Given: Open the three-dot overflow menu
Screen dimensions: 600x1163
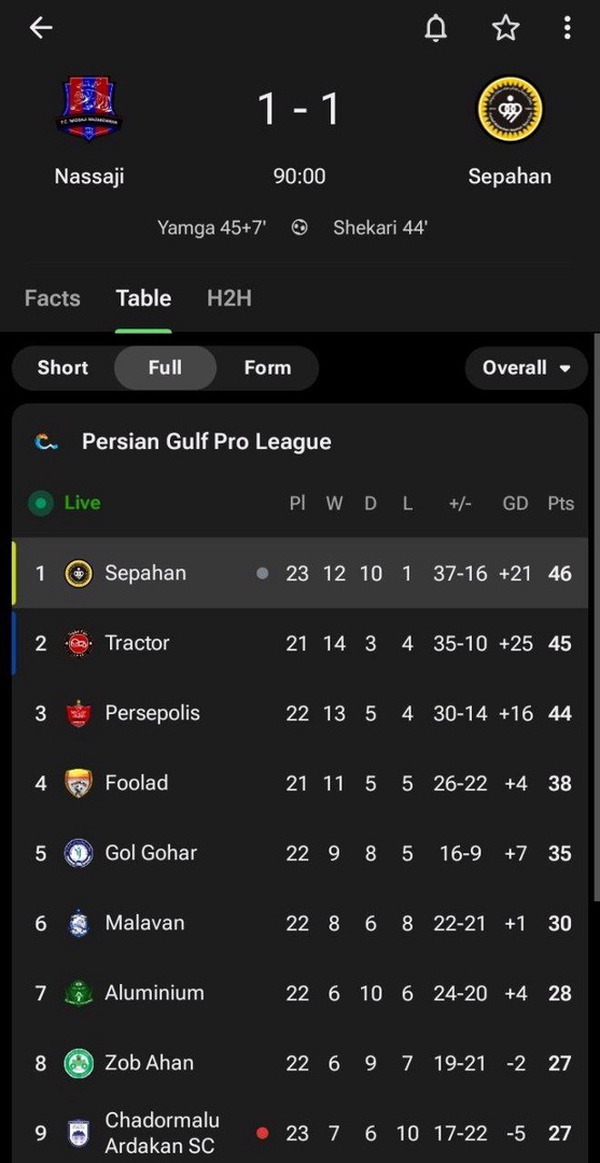Looking at the screenshot, I should pyautogui.click(x=567, y=28).
